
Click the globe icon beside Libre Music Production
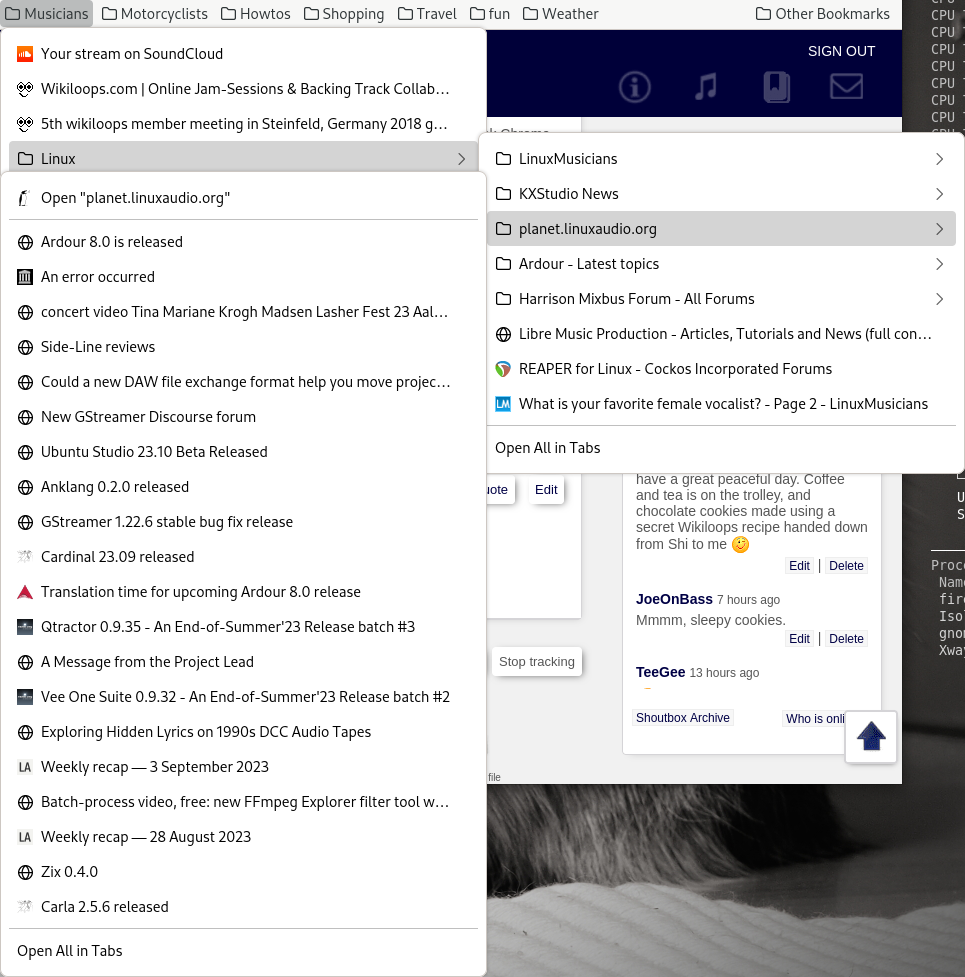pyautogui.click(x=503, y=334)
